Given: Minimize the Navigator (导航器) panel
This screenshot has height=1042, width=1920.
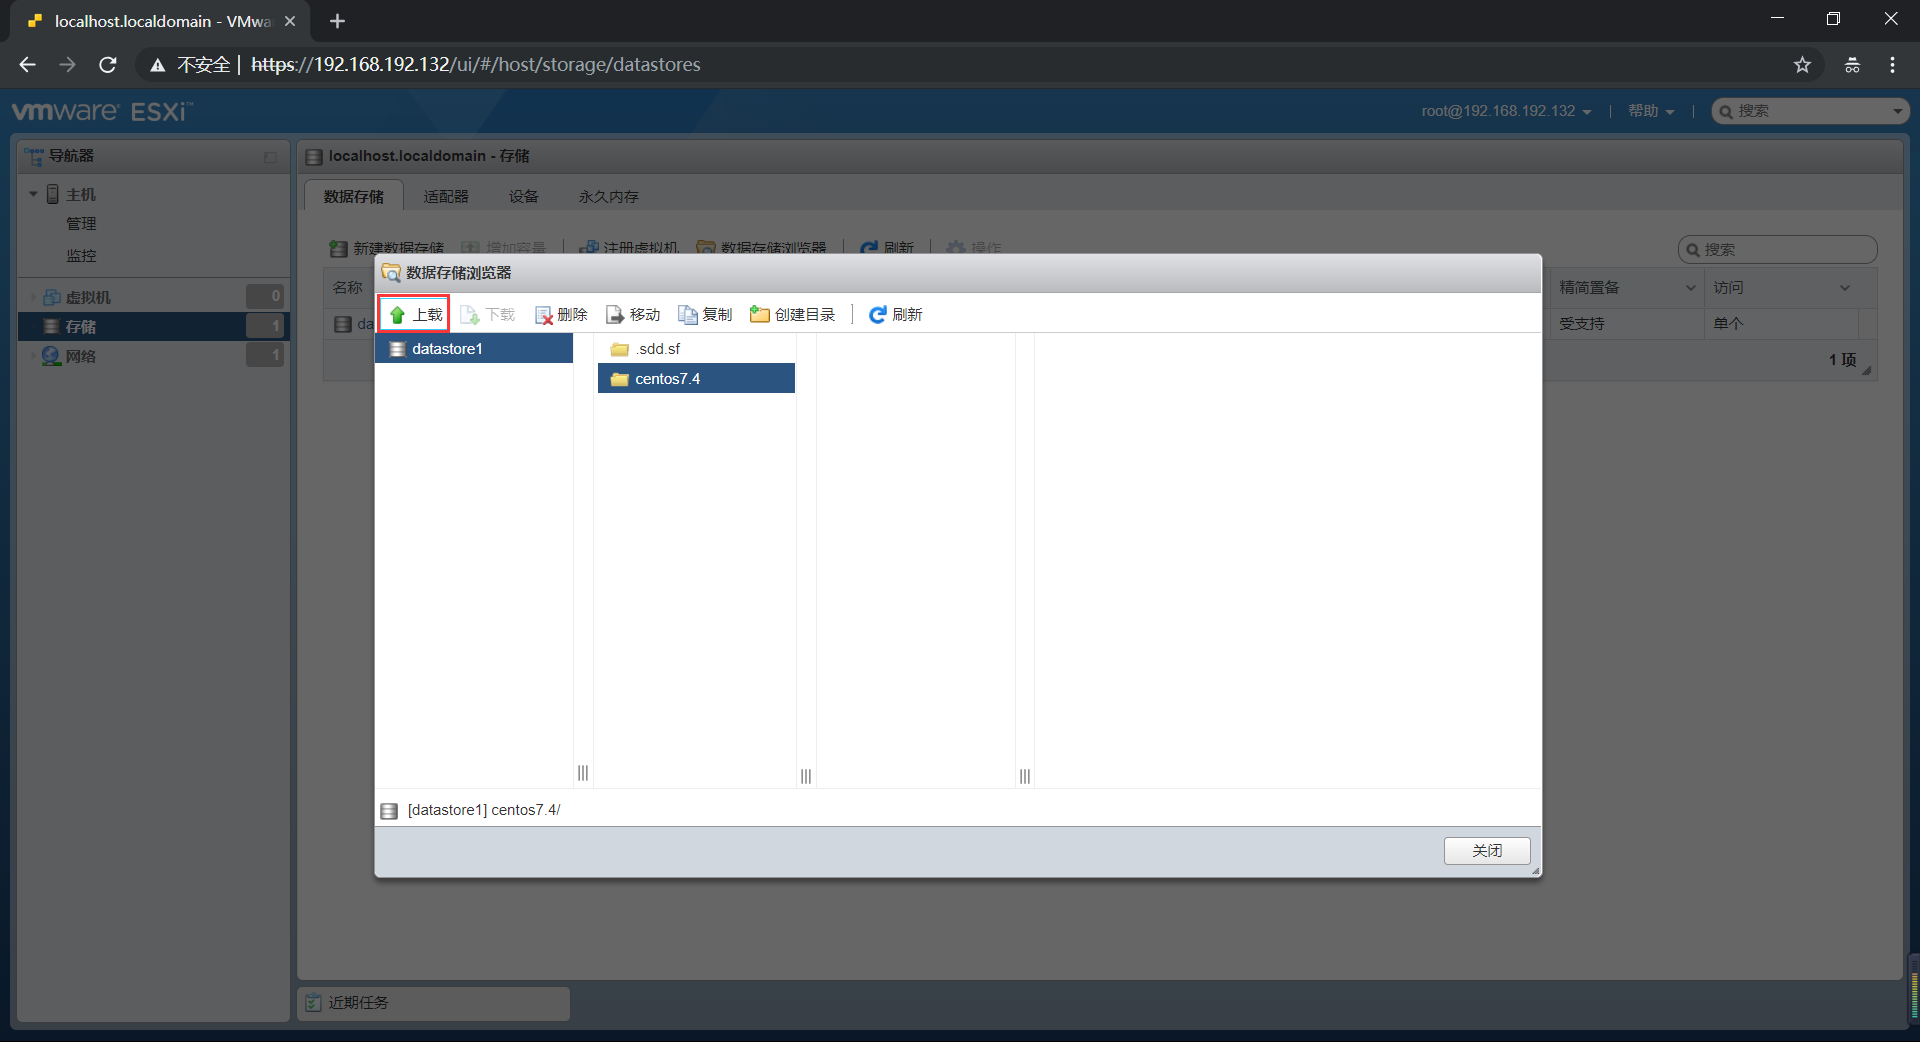Looking at the screenshot, I should pos(270,157).
